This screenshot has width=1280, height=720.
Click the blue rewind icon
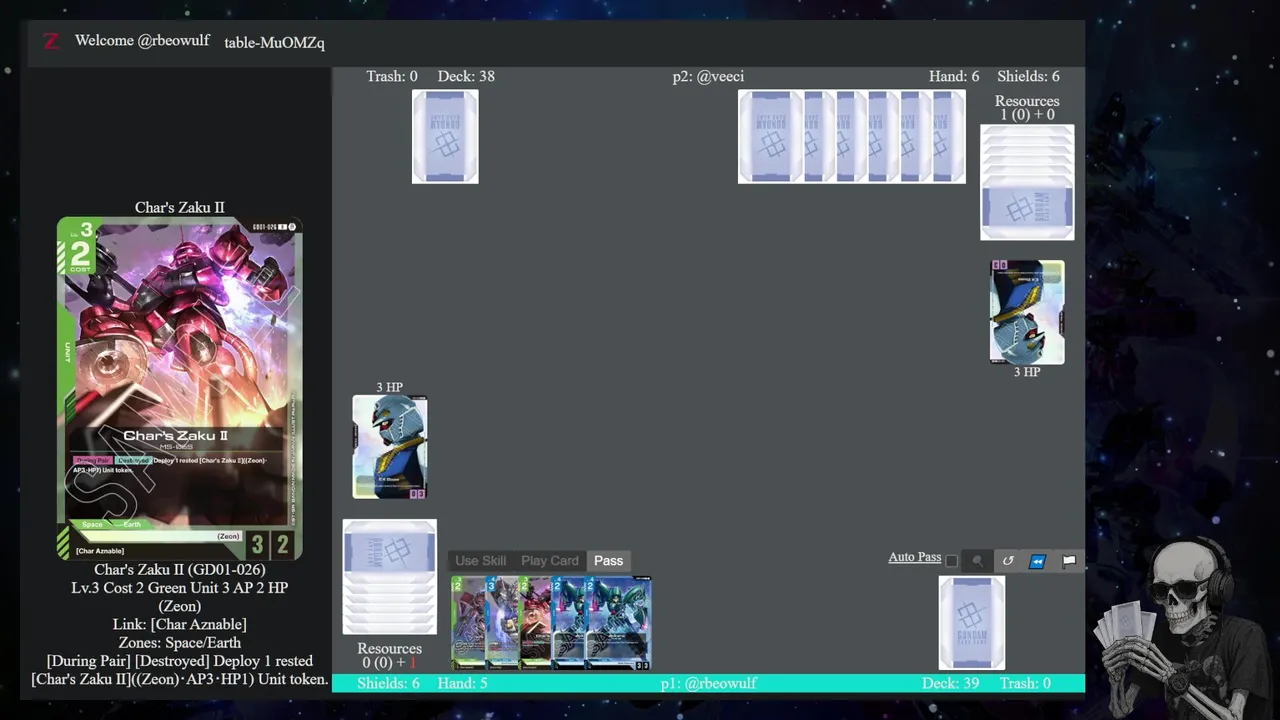click(1038, 561)
